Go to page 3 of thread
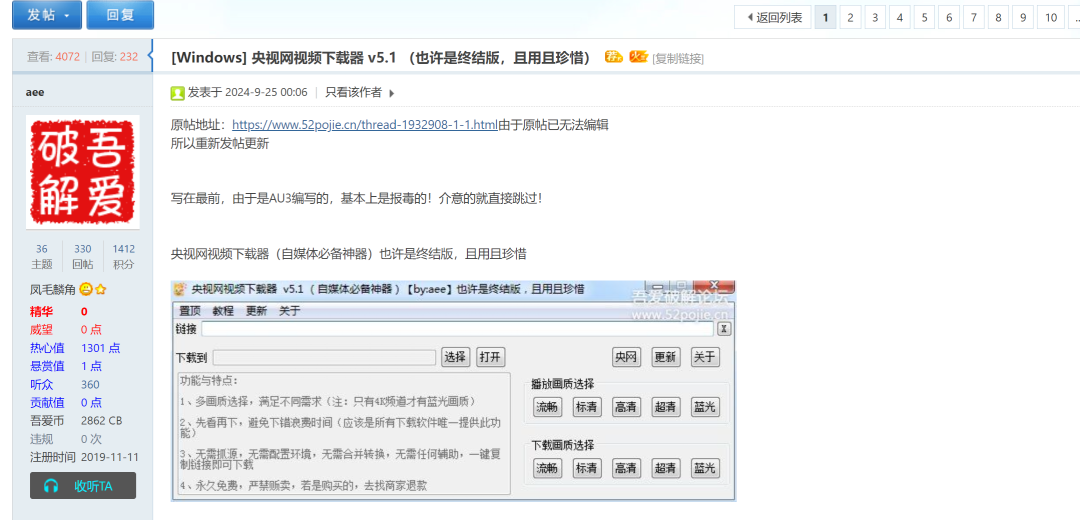 tap(875, 18)
